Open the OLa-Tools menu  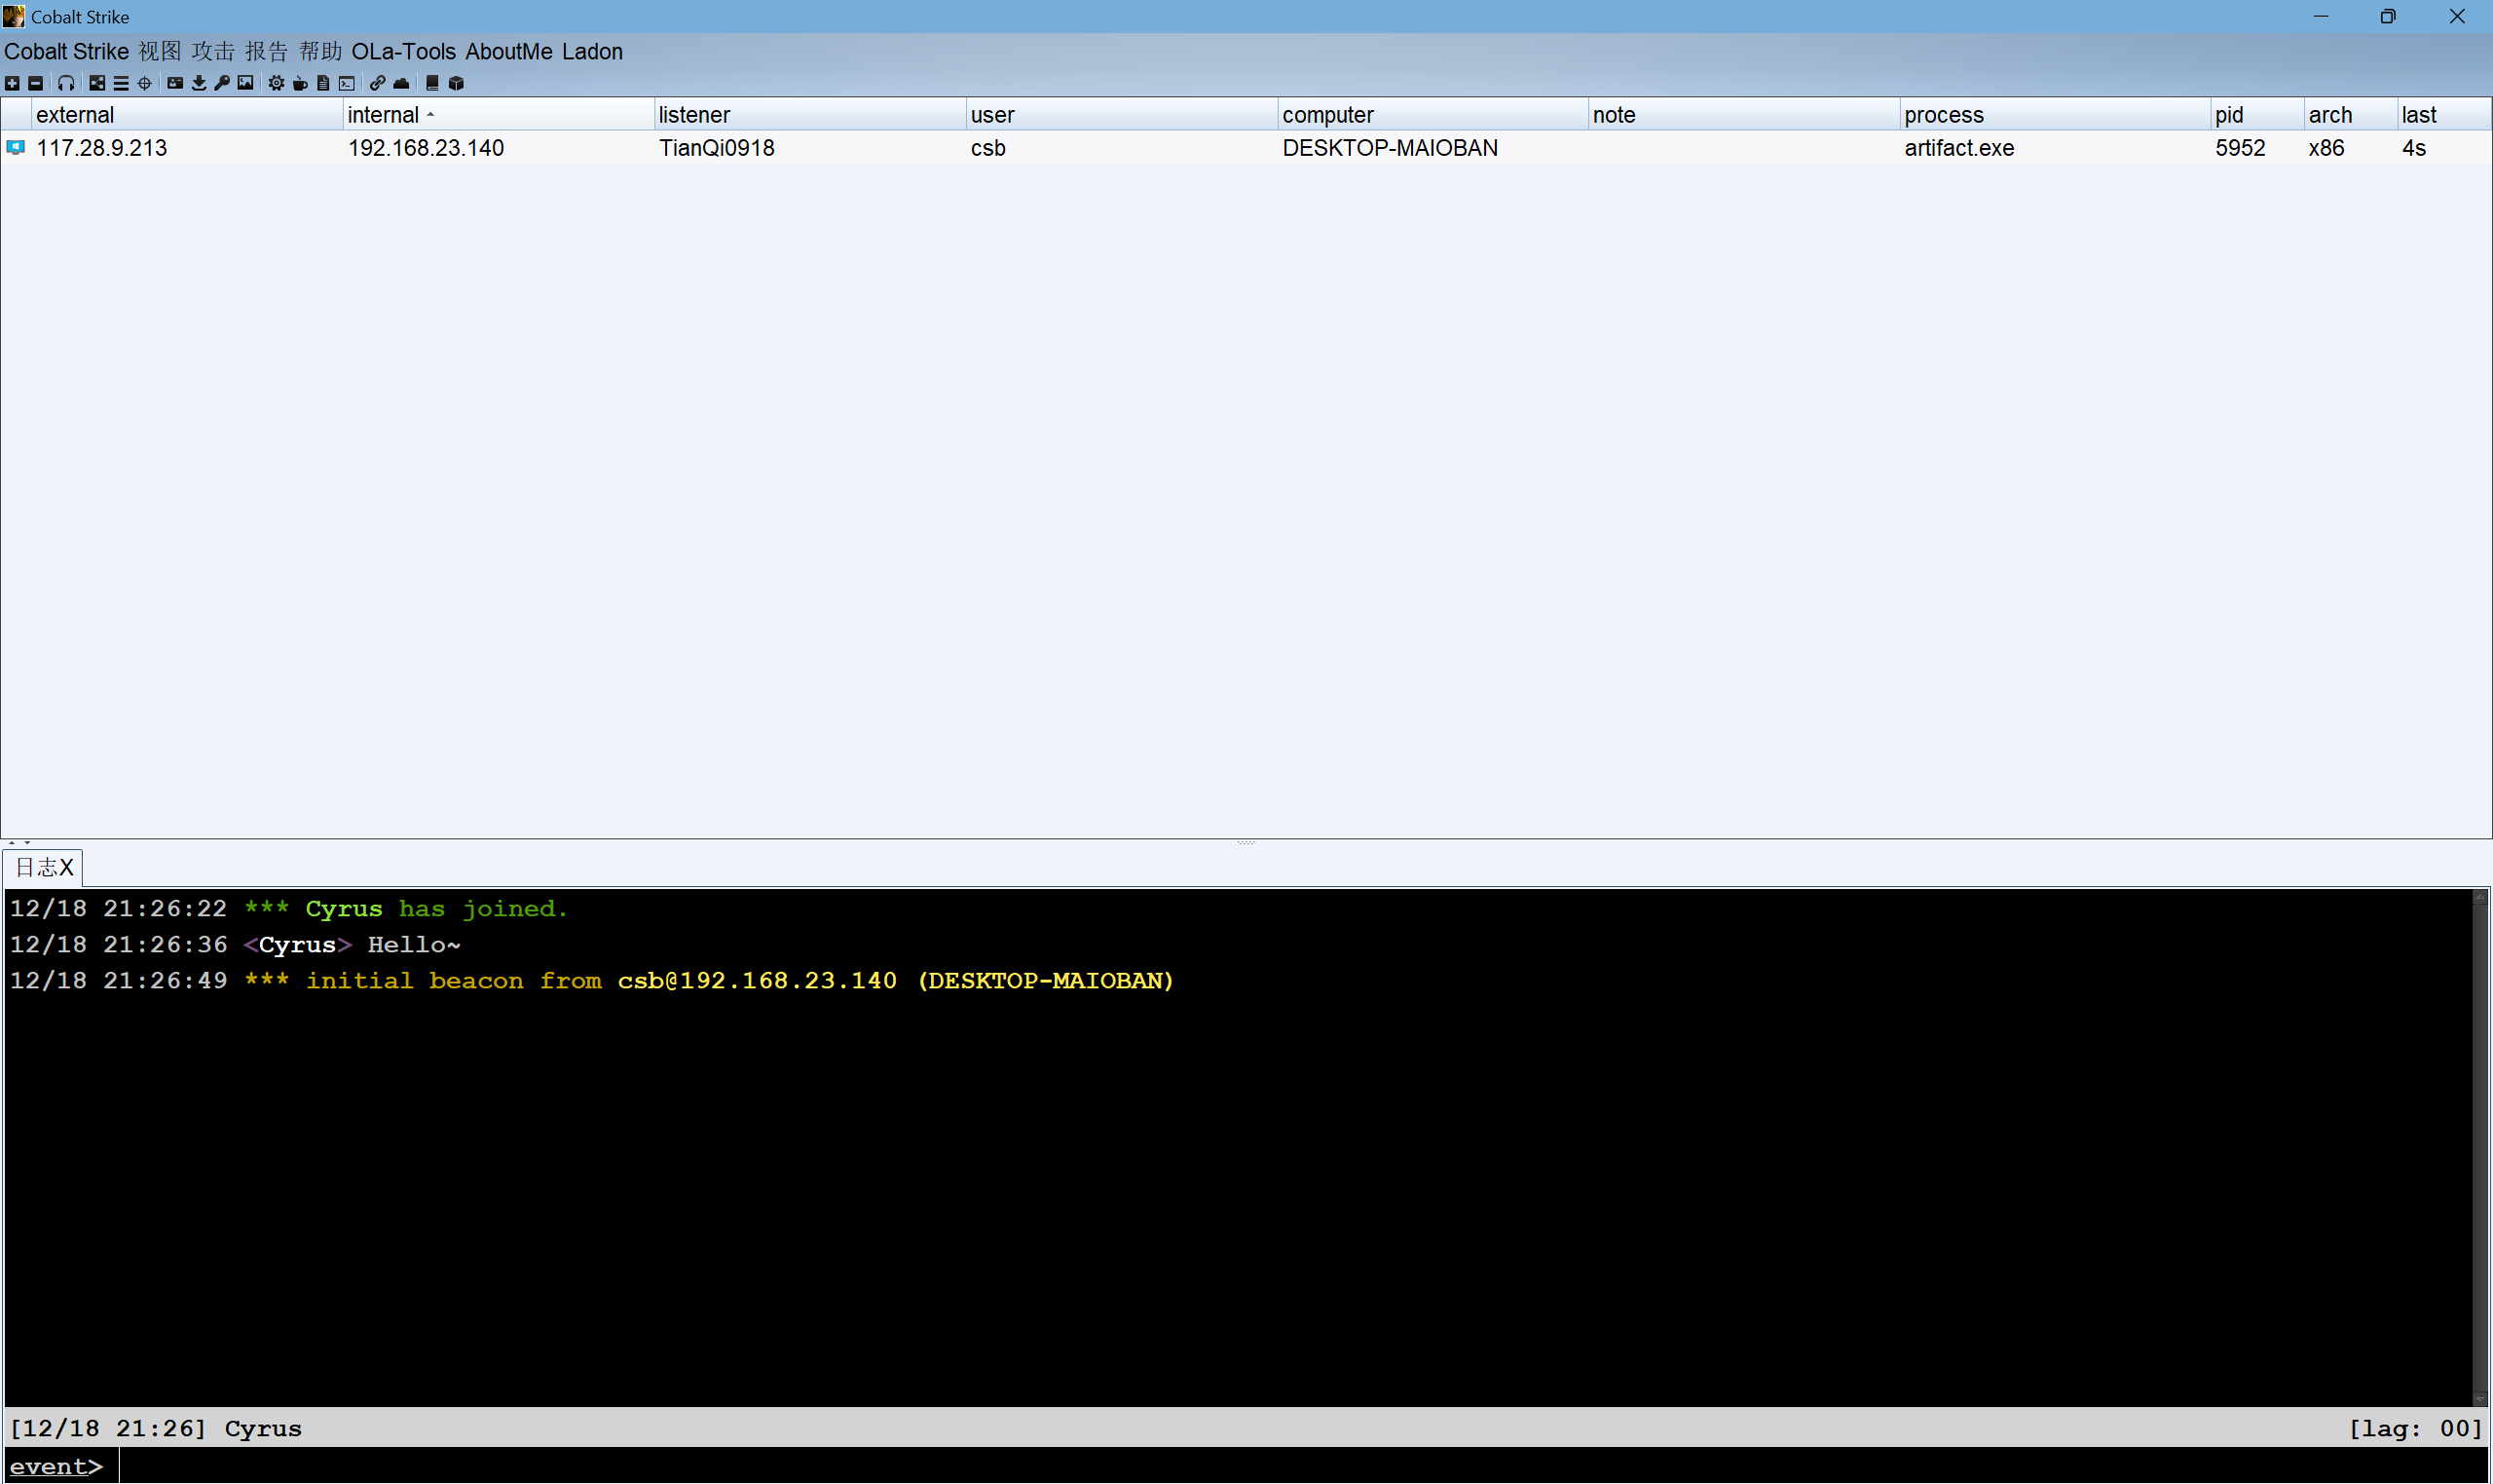pos(404,51)
